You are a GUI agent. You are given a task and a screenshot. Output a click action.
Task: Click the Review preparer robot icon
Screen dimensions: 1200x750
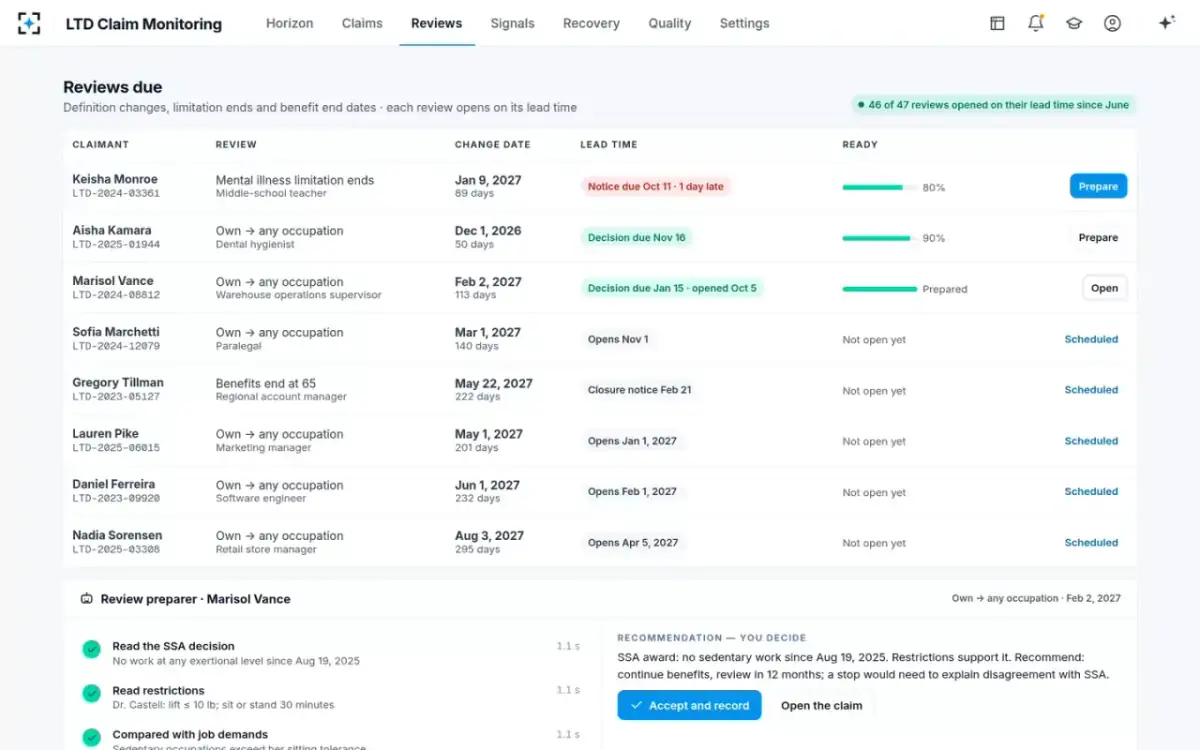(87, 599)
